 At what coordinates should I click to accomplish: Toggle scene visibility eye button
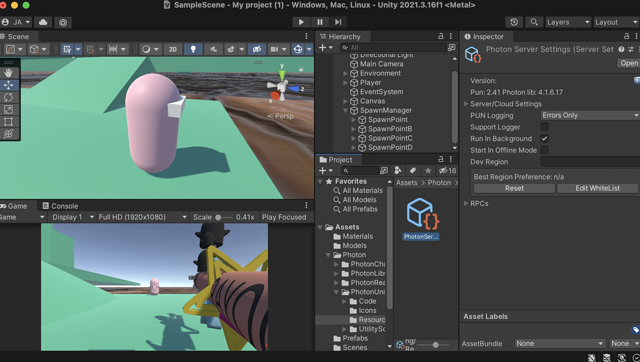[x=256, y=49]
